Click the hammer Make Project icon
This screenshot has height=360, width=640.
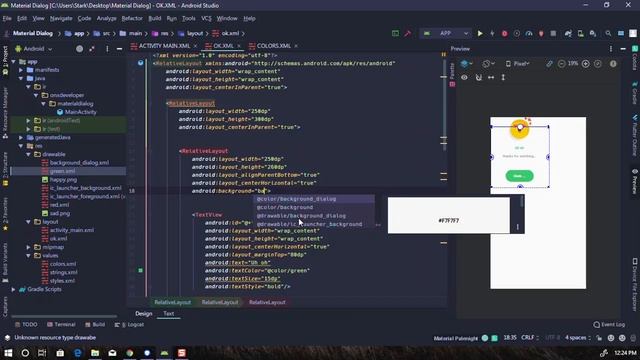(407, 33)
